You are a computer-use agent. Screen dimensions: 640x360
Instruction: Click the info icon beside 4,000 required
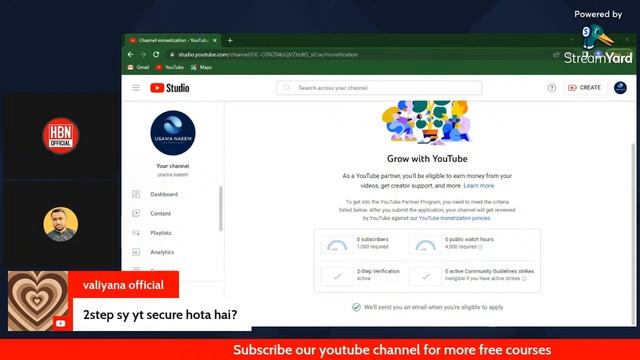[480, 247]
